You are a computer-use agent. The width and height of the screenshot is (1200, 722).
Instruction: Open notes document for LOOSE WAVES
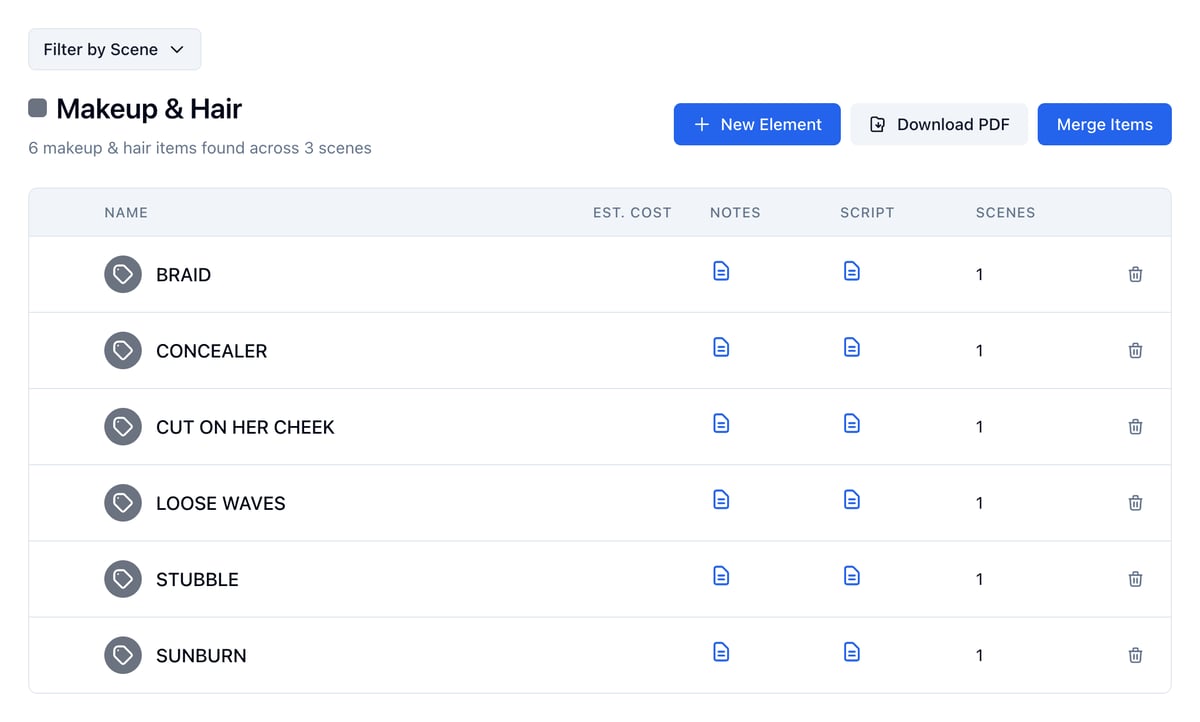(x=721, y=499)
